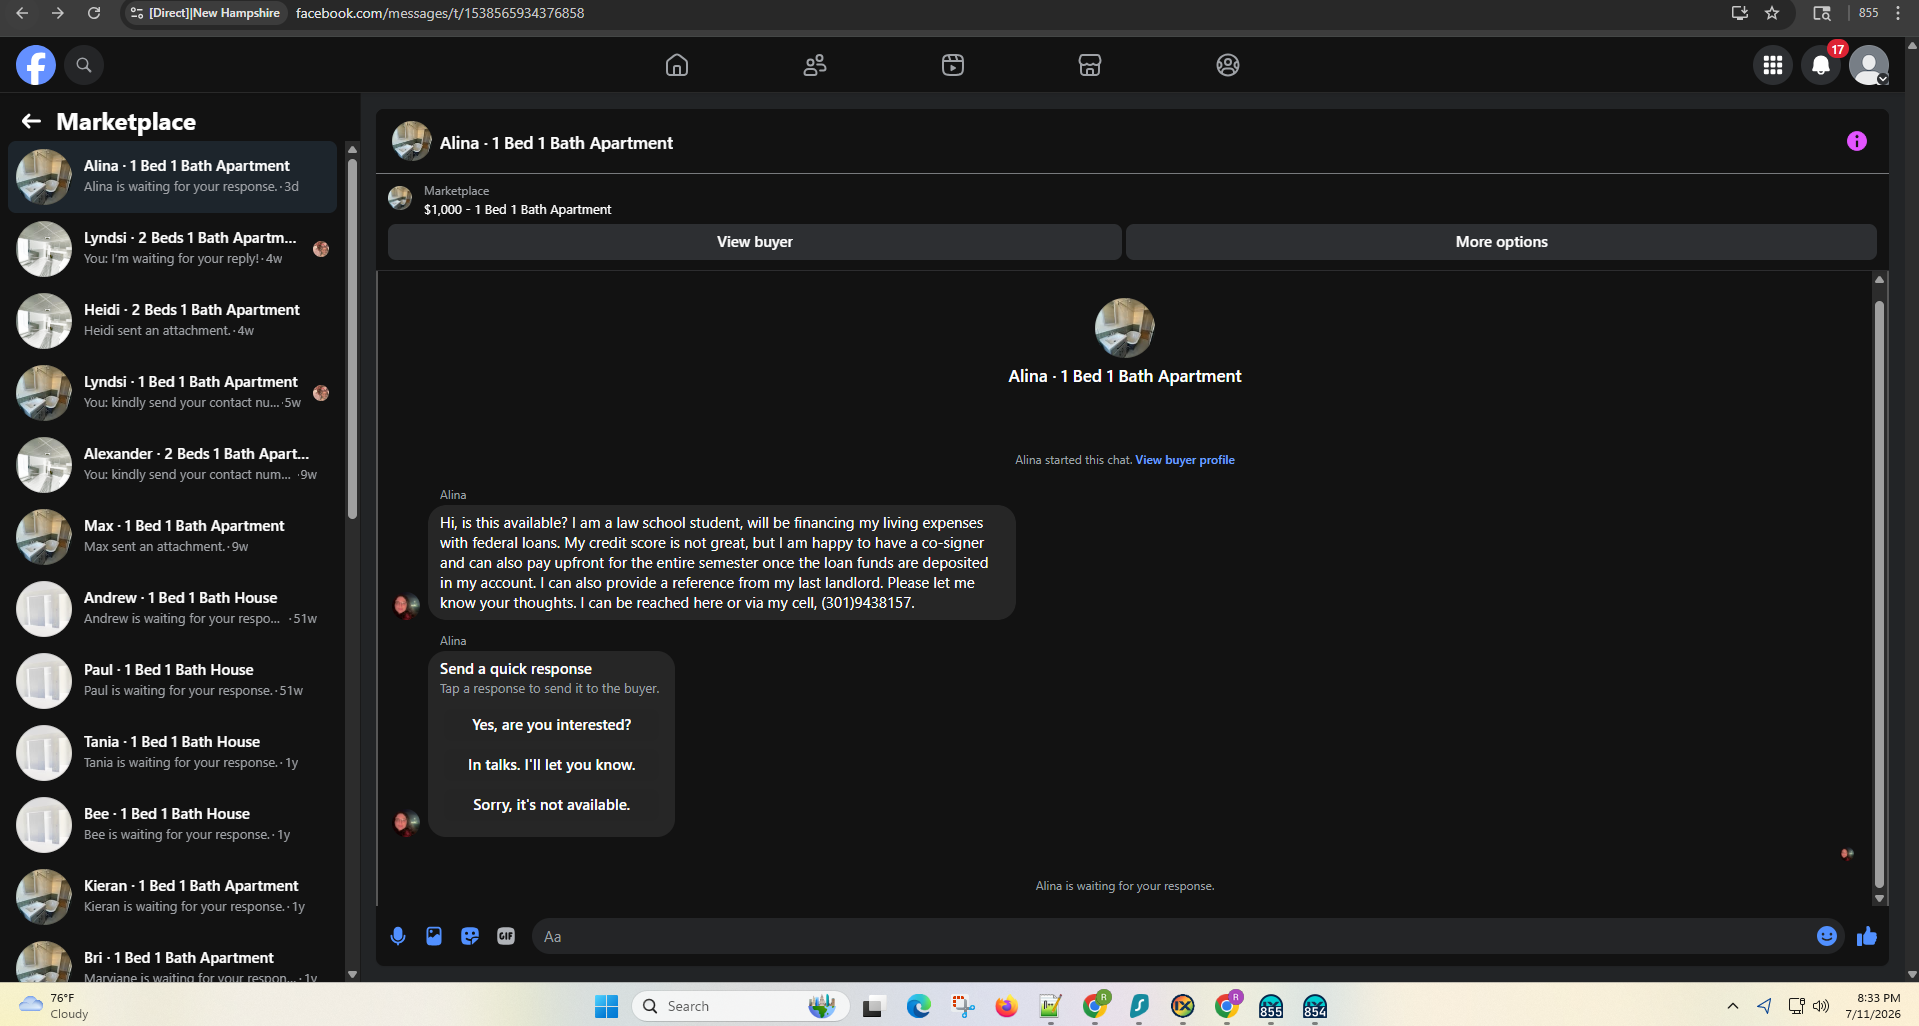Open Microsoft Edge from the taskbar

click(x=918, y=1006)
